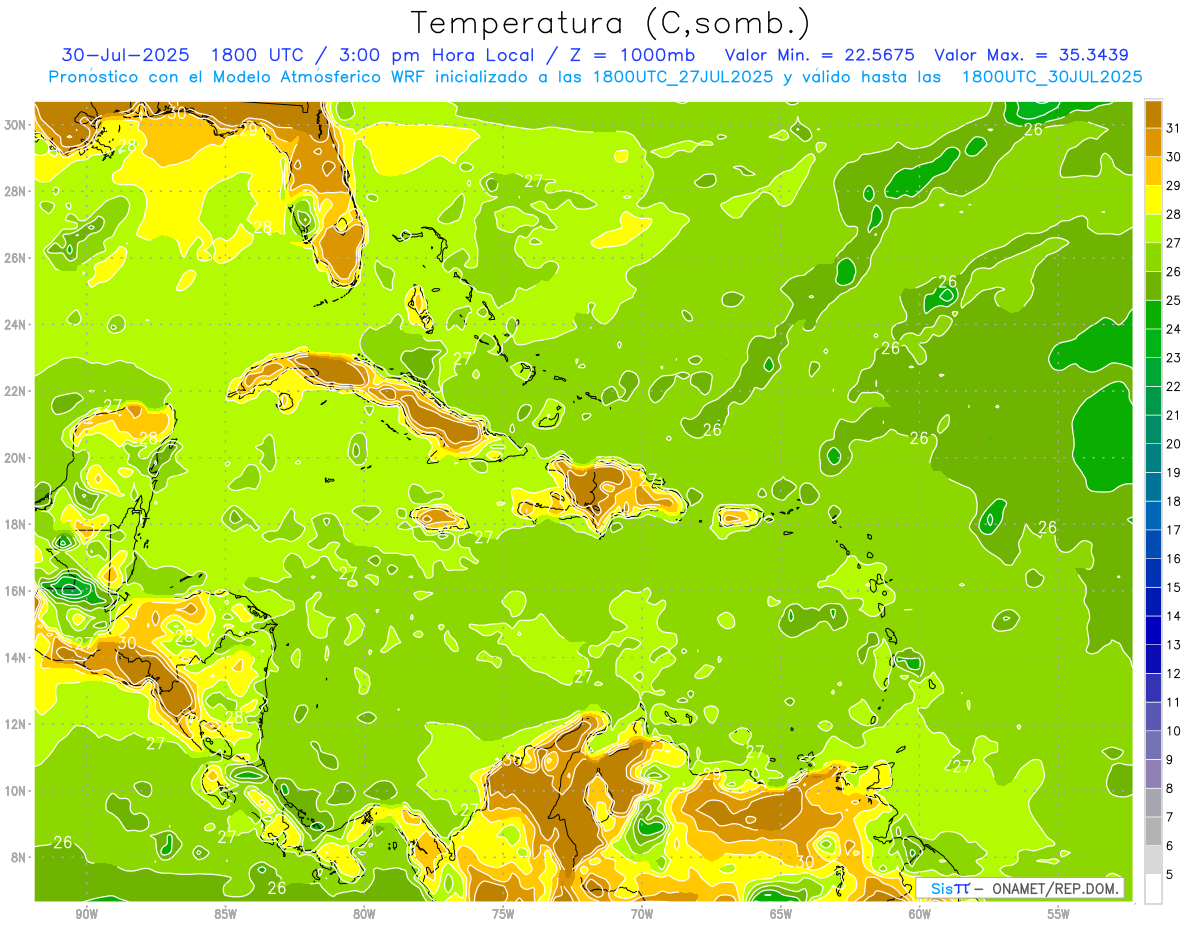Click the colorbar legend number 25
Image resolution: width=1200 pixels, height=927 pixels.
(1173, 300)
